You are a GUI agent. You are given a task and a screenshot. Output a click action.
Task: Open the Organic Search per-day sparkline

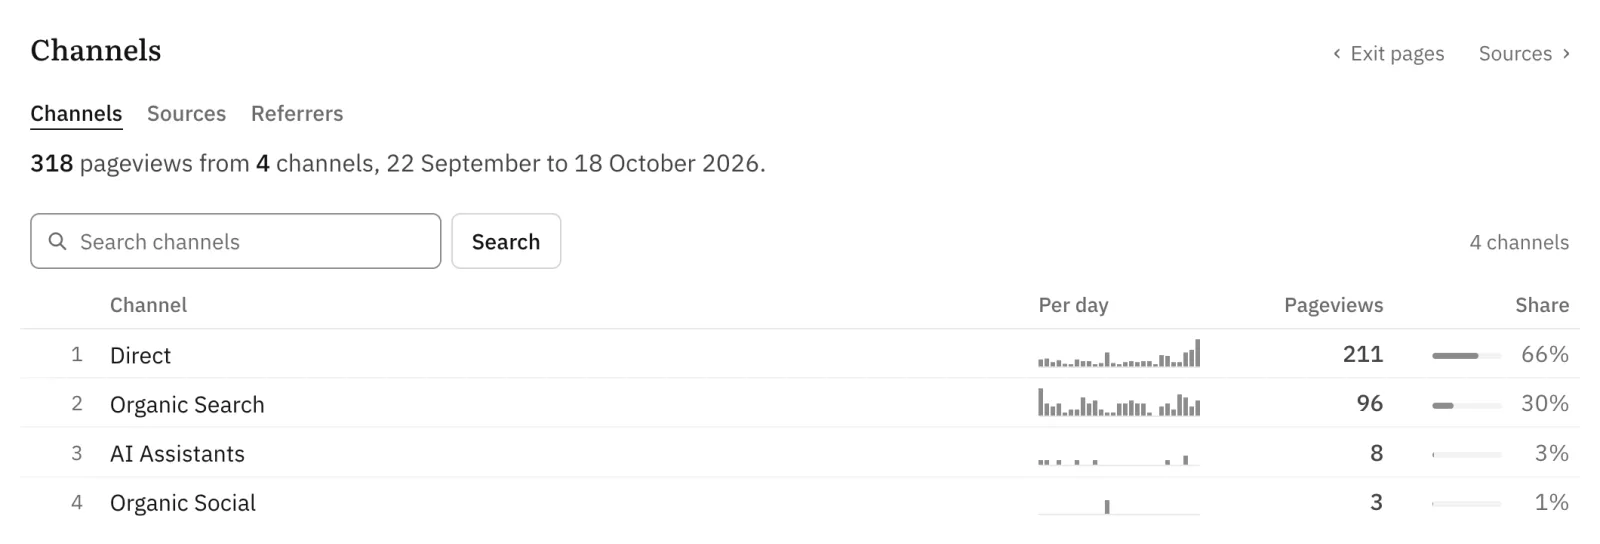[1119, 403]
